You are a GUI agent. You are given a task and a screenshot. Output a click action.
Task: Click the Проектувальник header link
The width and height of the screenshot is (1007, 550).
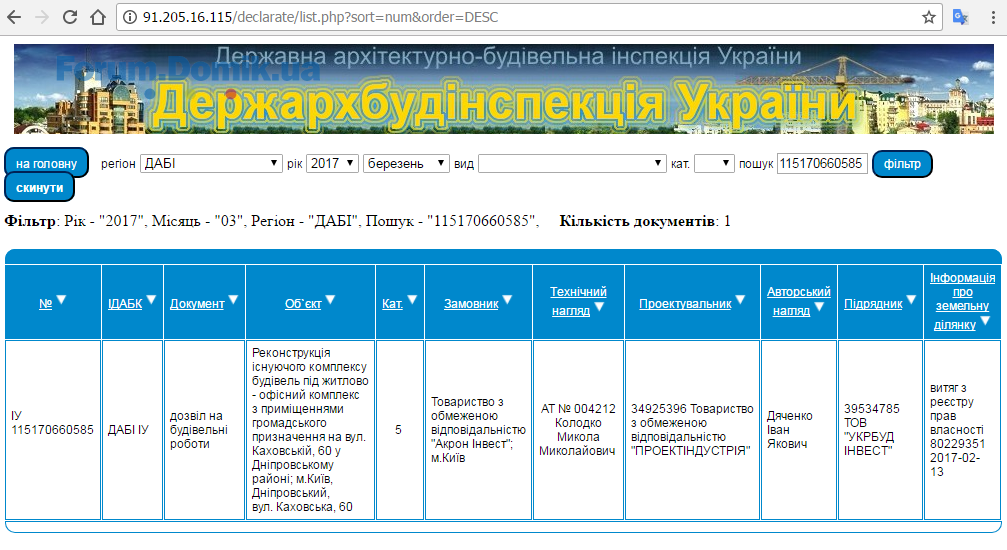685,304
